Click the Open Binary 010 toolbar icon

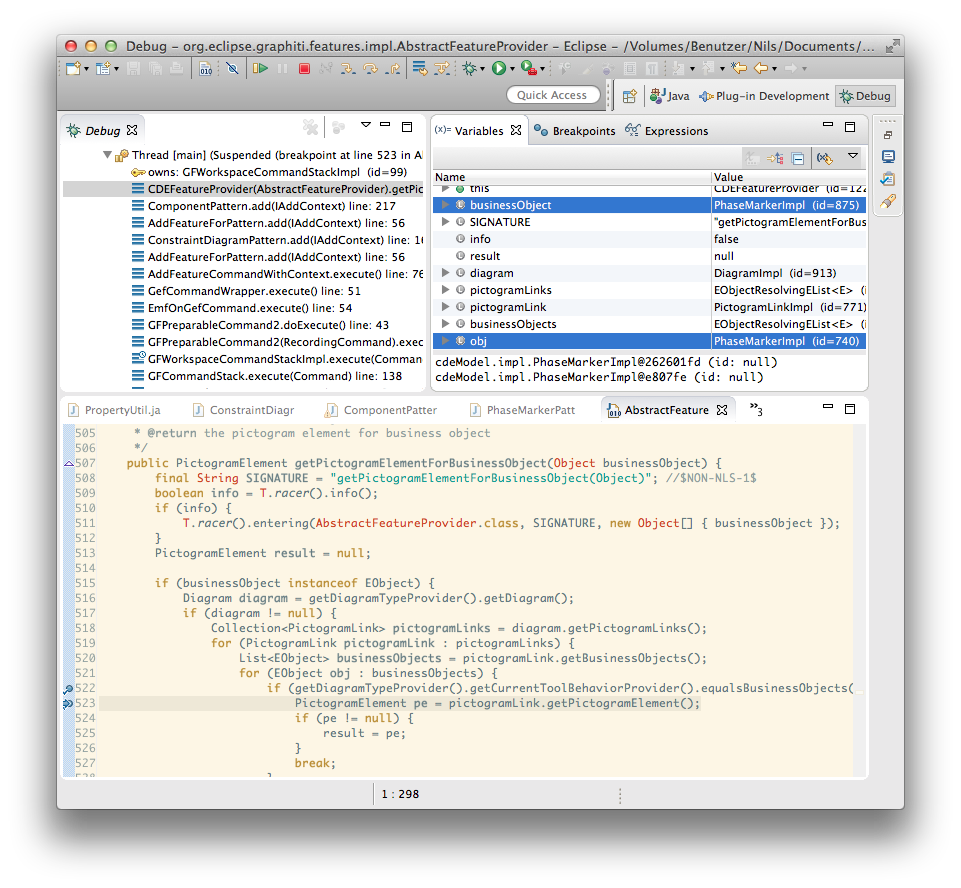tap(206, 69)
